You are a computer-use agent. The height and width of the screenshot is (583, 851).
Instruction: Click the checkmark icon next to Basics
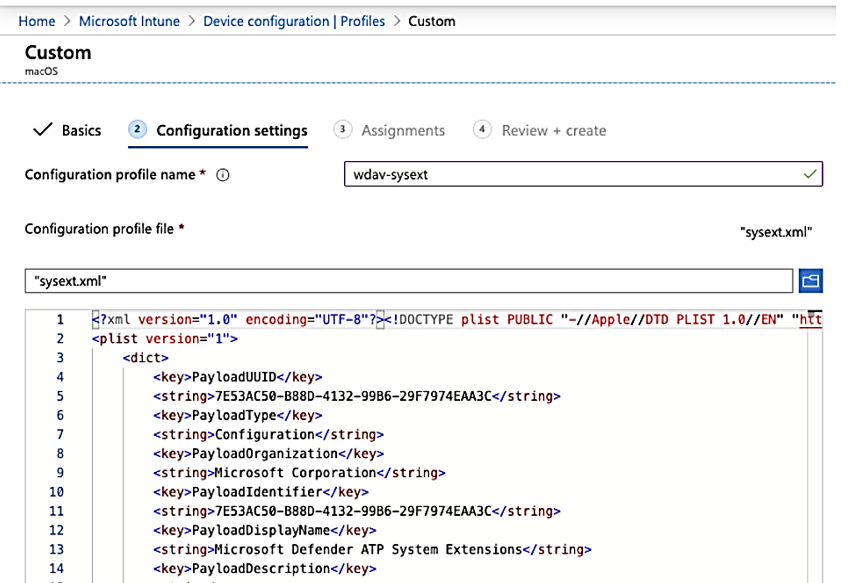(x=43, y=130)
